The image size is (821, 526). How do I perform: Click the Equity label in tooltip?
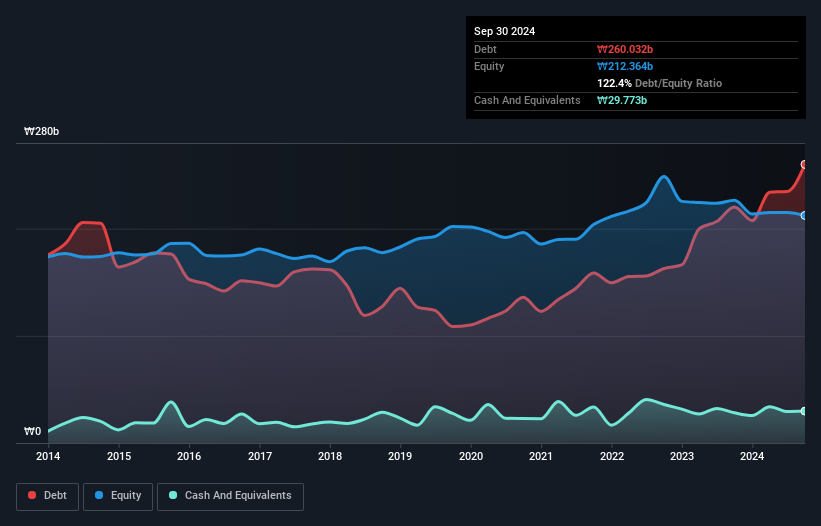(x=489, y=66)
